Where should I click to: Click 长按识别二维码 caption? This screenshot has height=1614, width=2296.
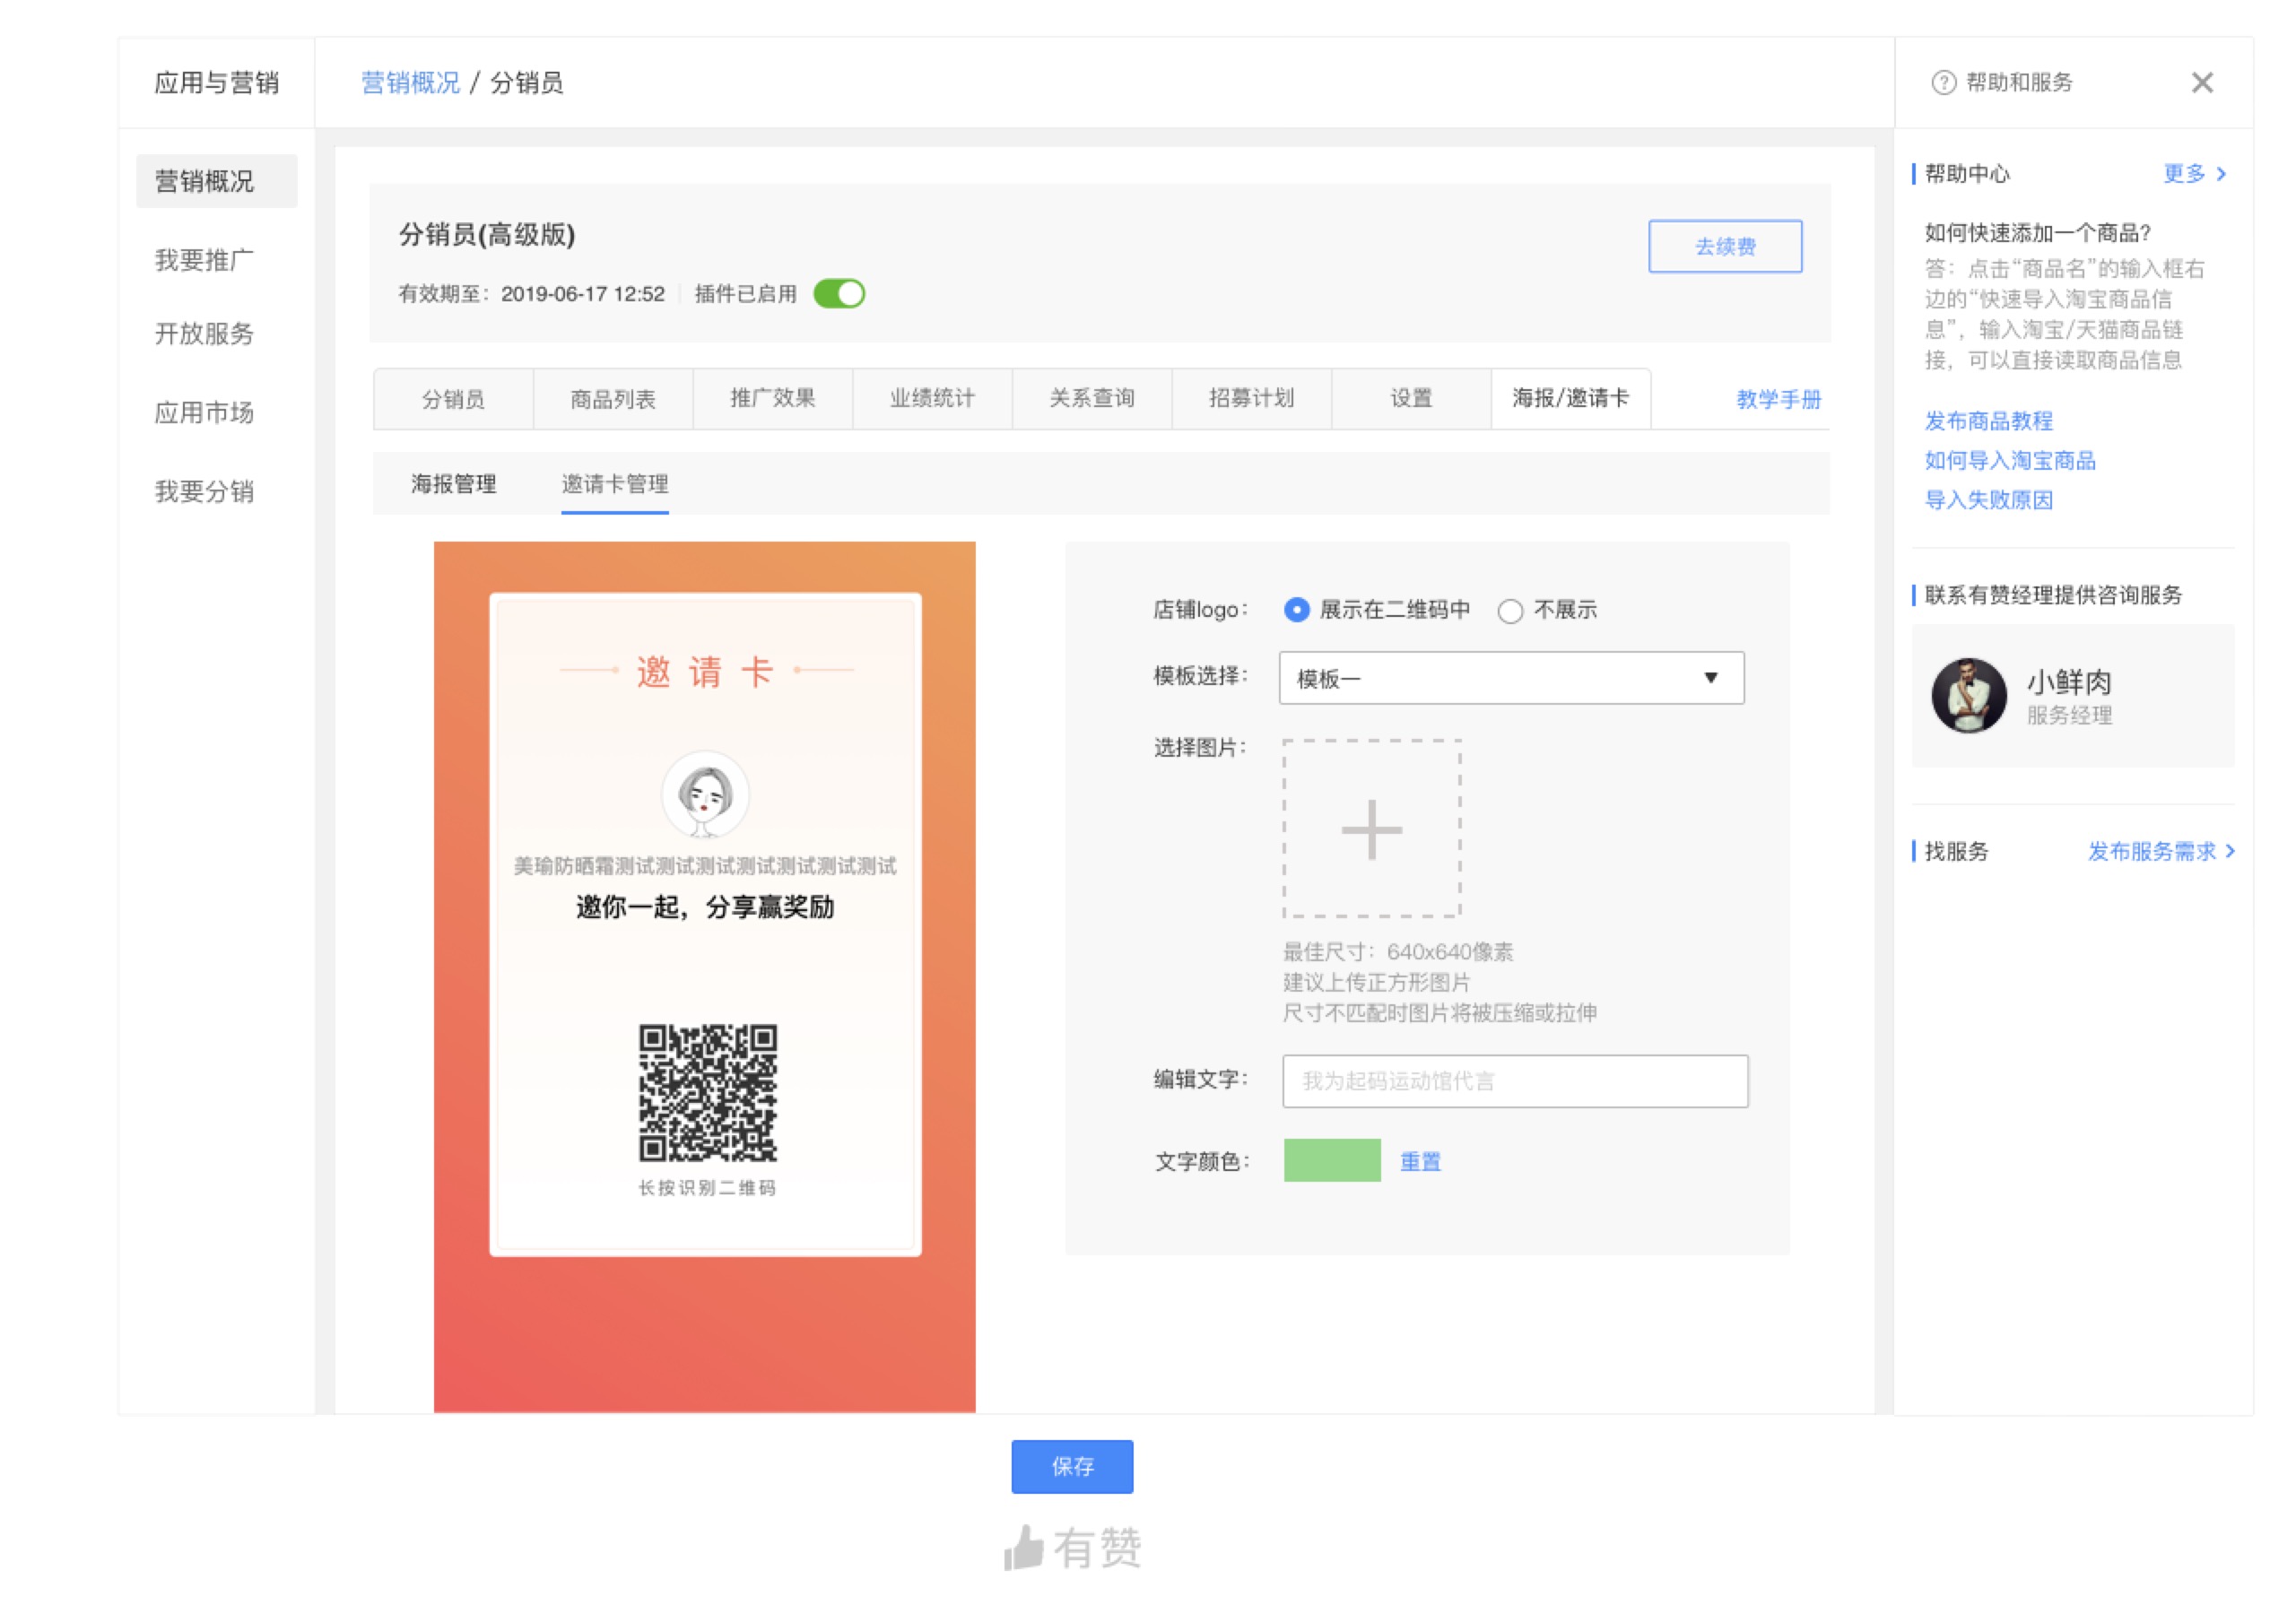pyautogui.click(x=707, y=1188)
